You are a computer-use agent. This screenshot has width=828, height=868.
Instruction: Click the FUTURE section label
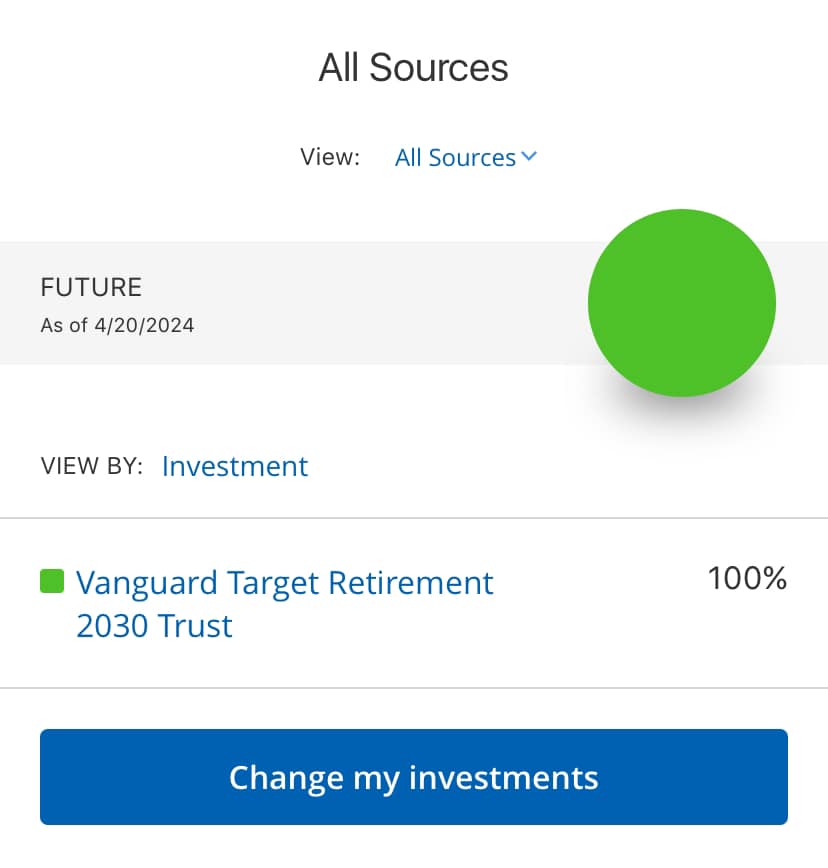pos(91,287)
